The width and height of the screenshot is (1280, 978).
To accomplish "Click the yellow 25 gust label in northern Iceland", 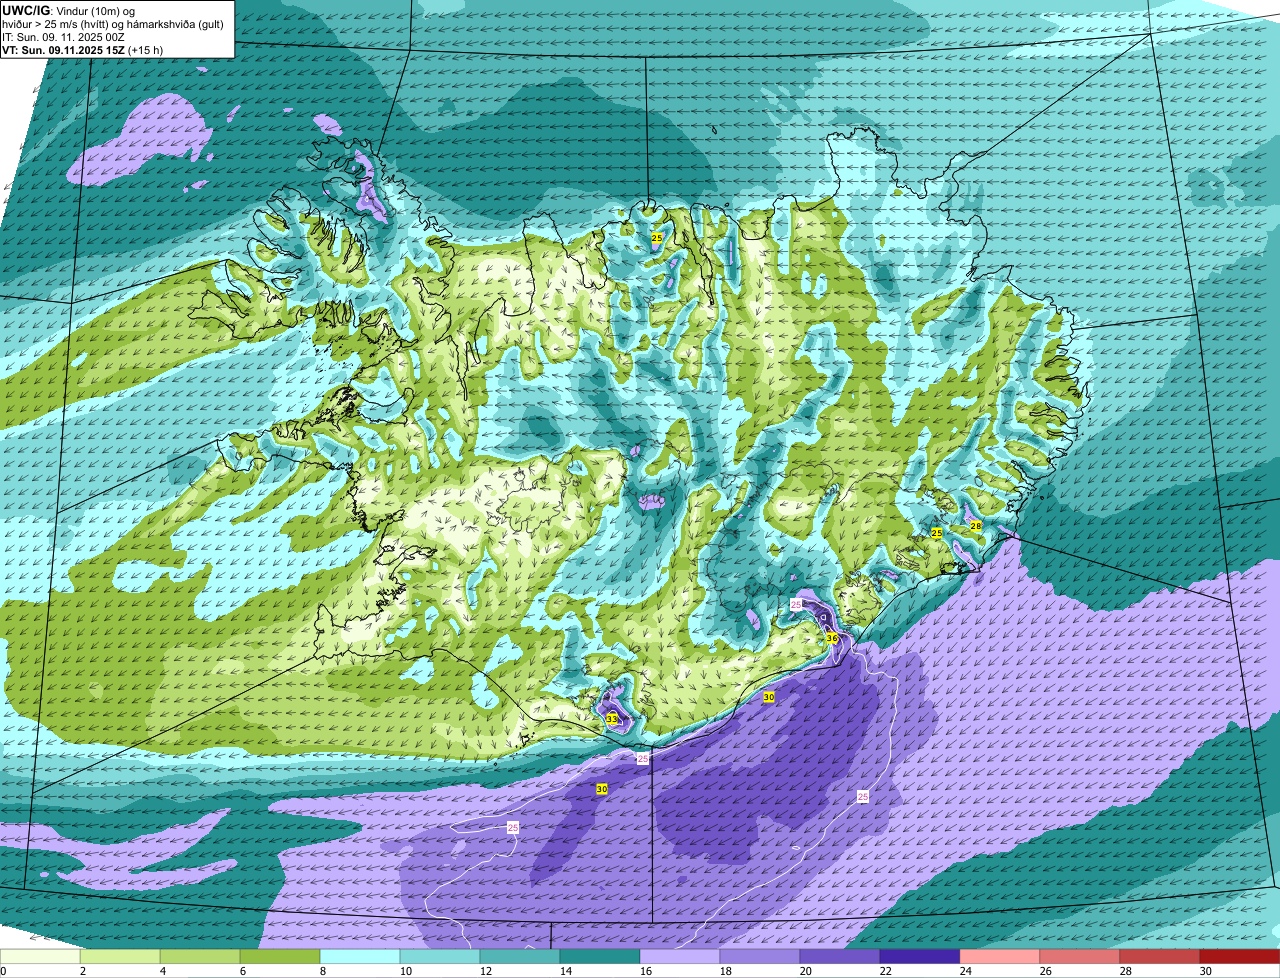I will 657,238.
